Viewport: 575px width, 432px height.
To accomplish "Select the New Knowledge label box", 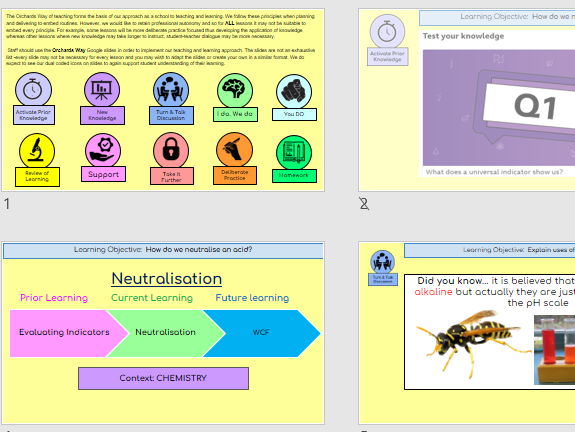I will pos(102,115).
